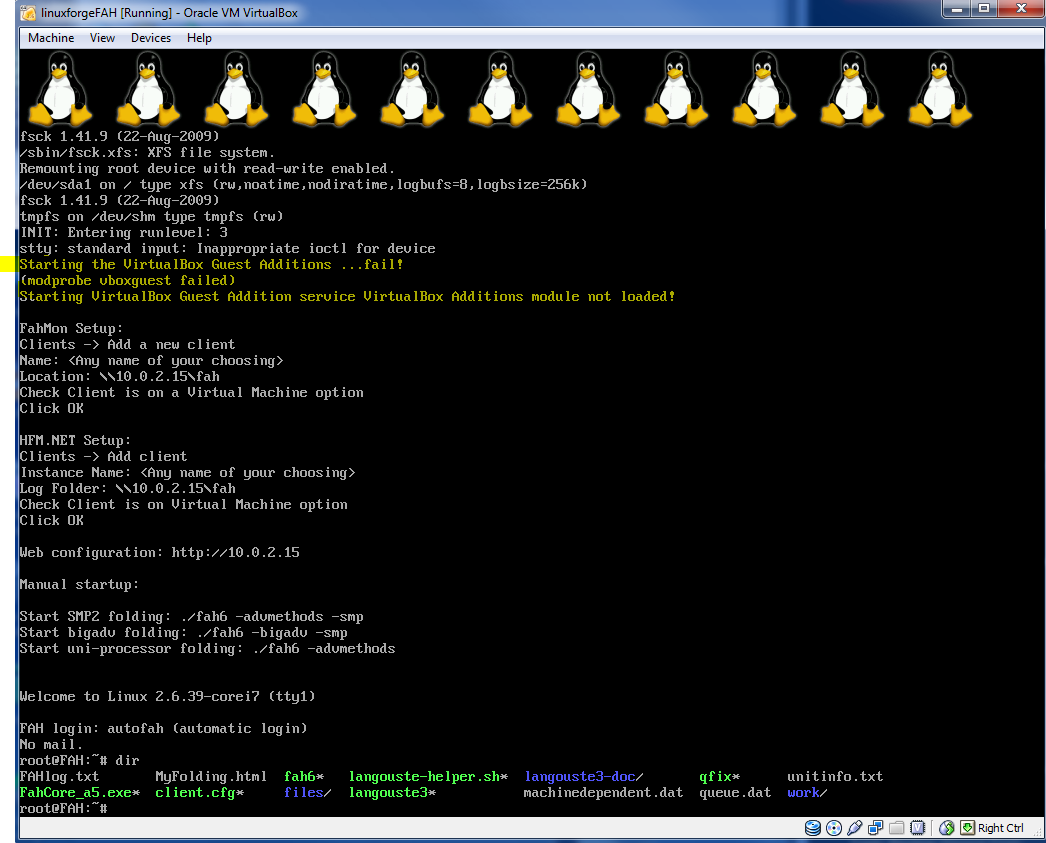Open the Help menu
This screenshot has height=843, width=1046.
click(x=199, y=38)
